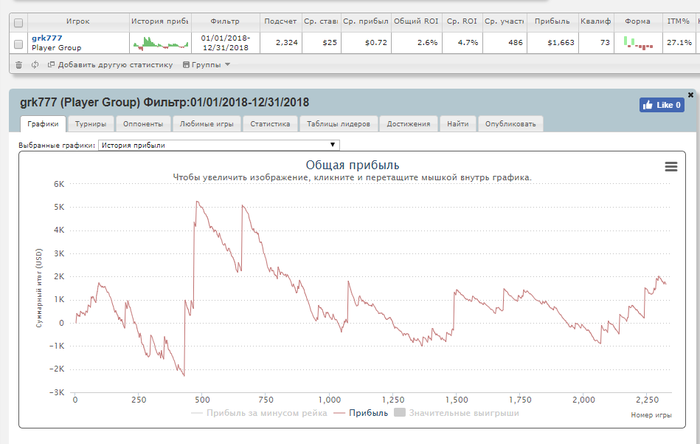Toggle the Значительные выигрыши legend item
Viewport: 700px width, 444px height.
[x=457, y=413]
